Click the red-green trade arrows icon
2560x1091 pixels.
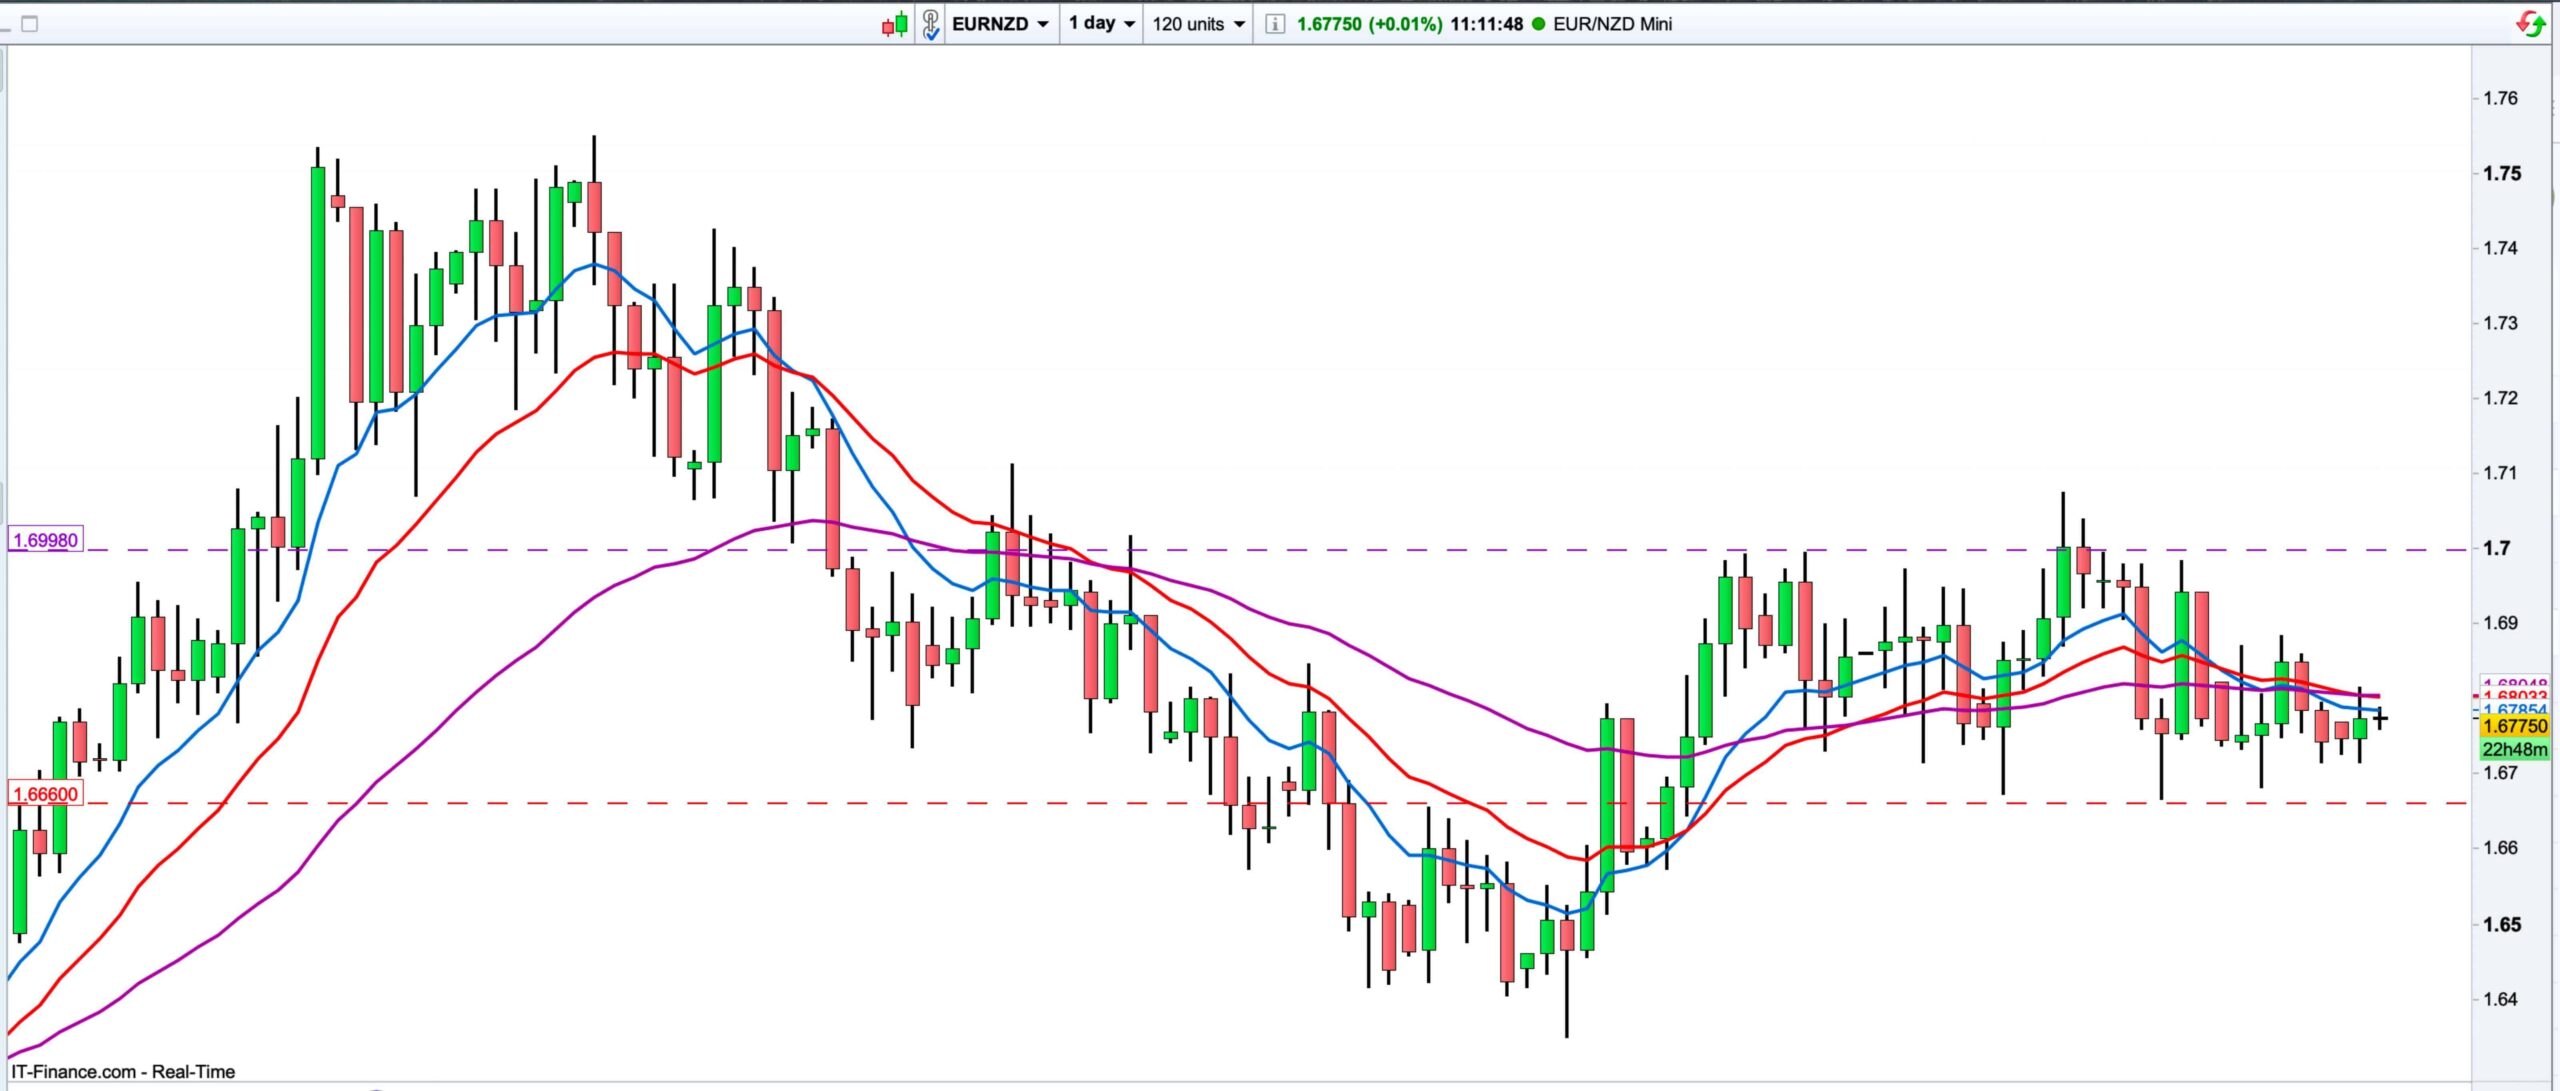click(x=2530, y=24)
